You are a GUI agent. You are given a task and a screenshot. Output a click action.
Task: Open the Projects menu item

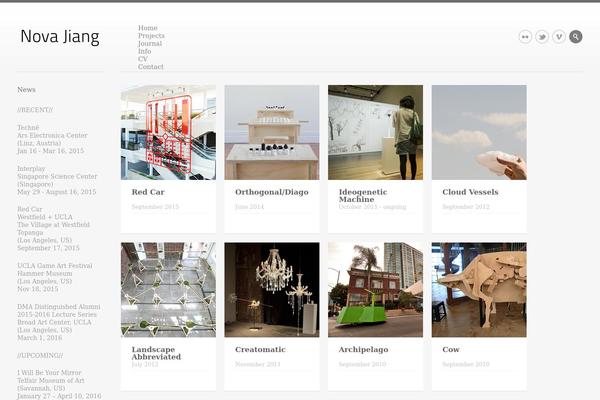pyautogui.click(x=151, y=36)
